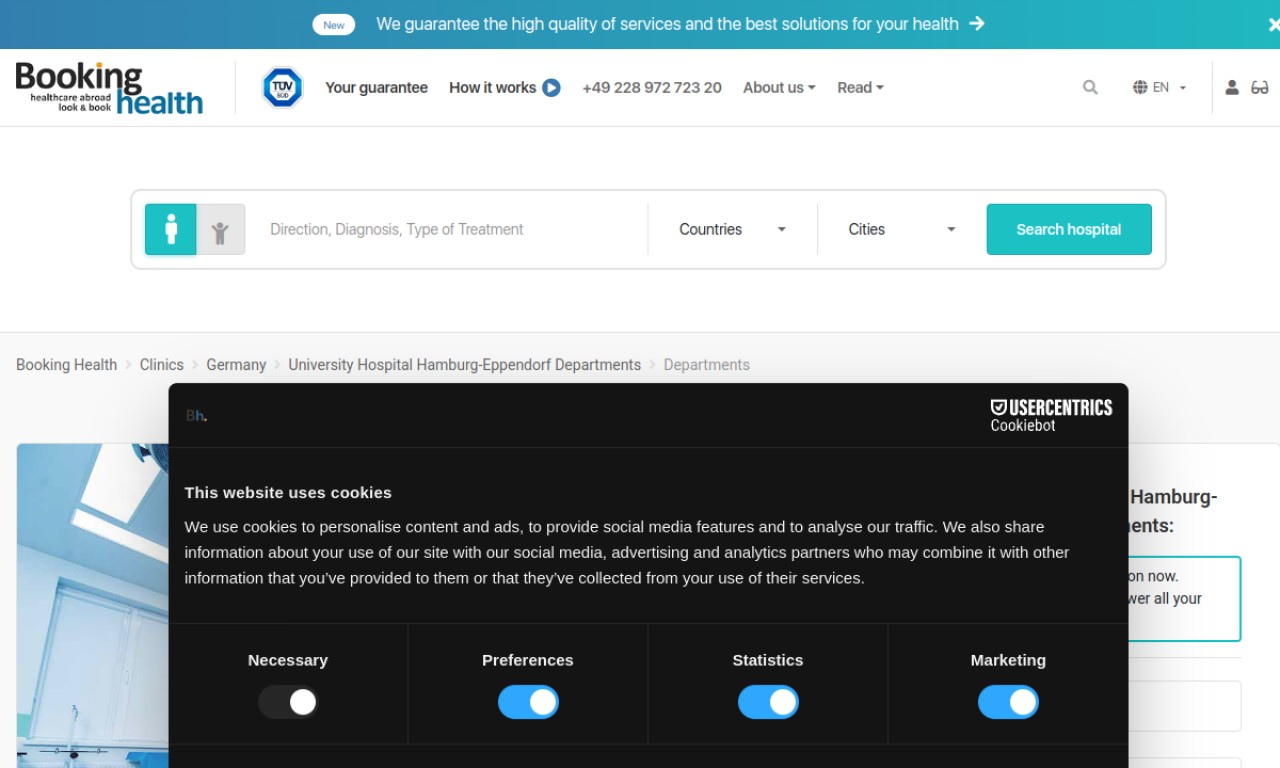Viewport: 1280px width, 768px height.
Task: Go to Clinics breadcrumb
Action: pyautogui.click(x=162, y=365)
